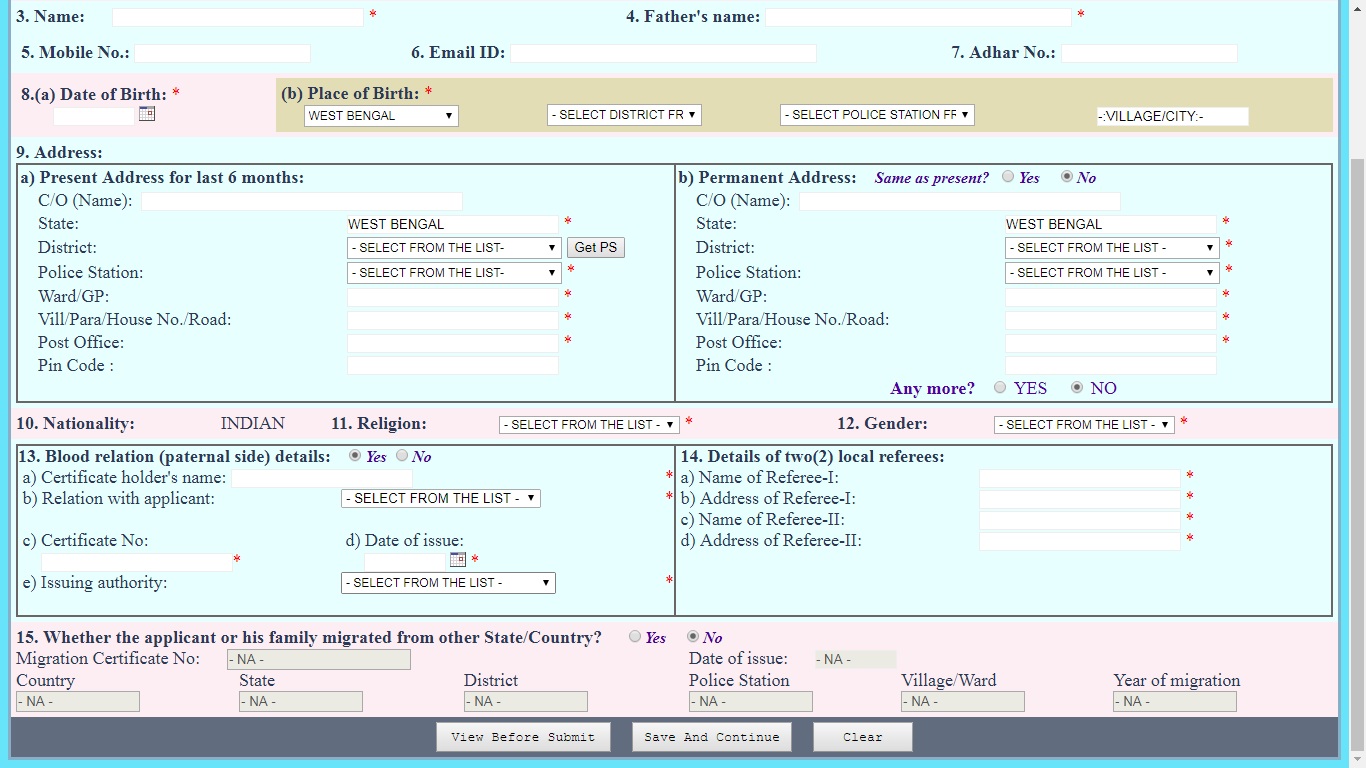Open the Gender selection dropdown
Image resolution: width=1366 pixels, height=768 pixels.
coord(1083,424)
